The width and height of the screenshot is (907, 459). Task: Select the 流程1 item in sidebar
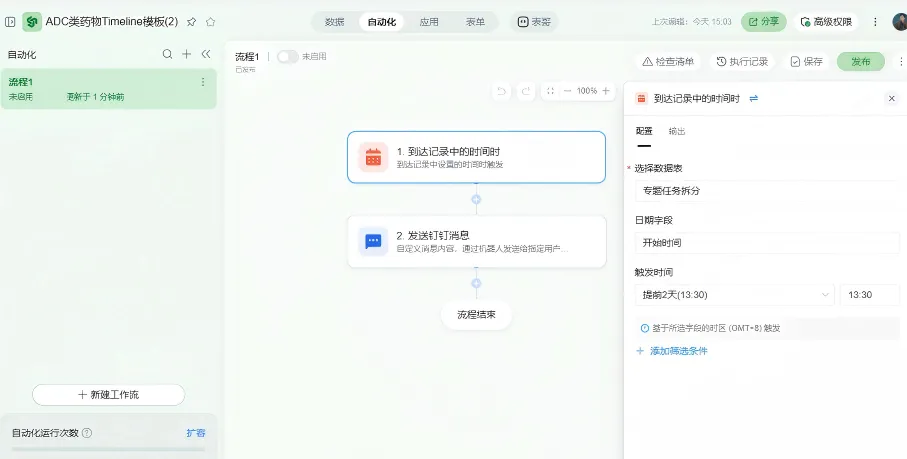(x=108, y=89)
